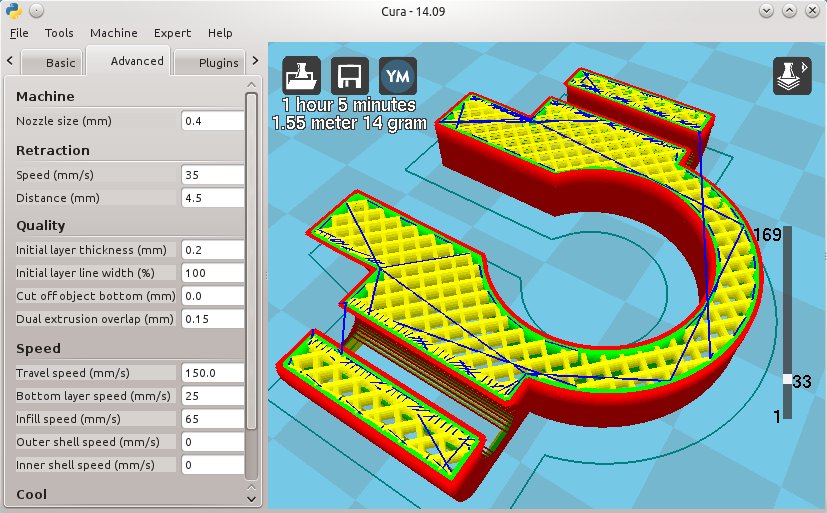The image size is (827, 513).
Task: Click the Python application icon in the title bar
Action: click(x=12, y=10)
